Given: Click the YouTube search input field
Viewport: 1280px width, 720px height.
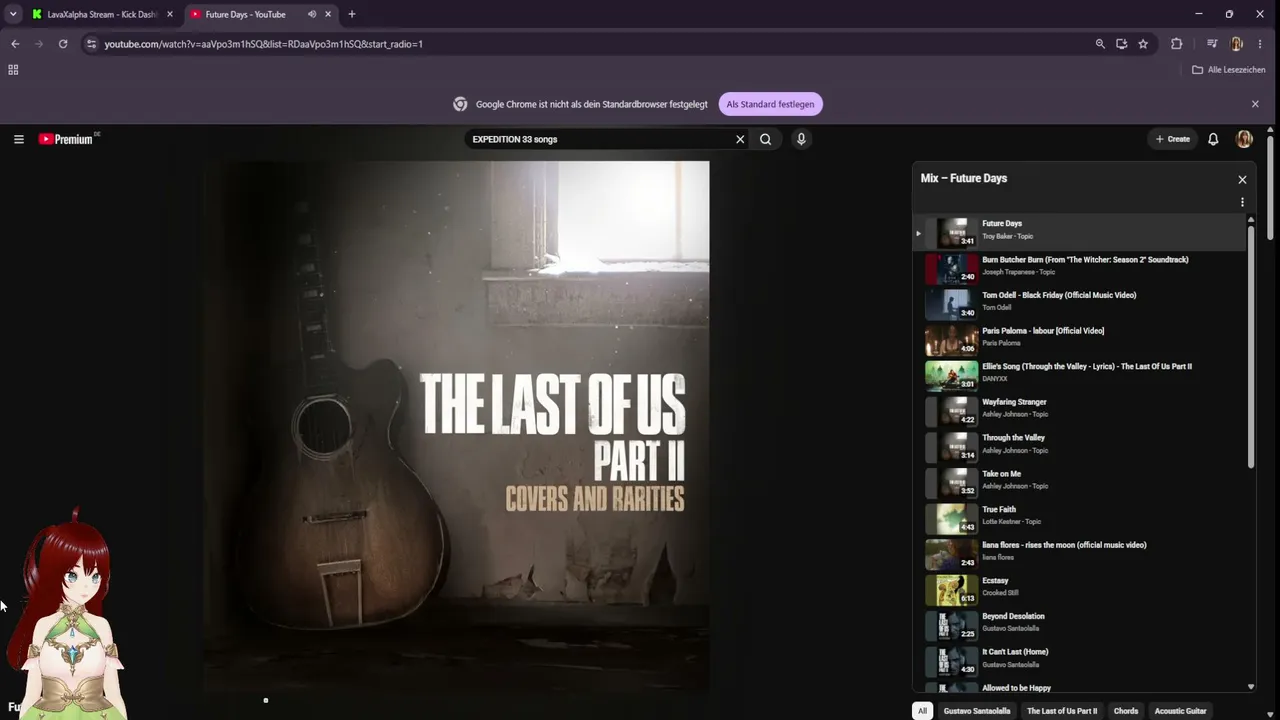Looking at the screenshot, I should tap(600, 139).
